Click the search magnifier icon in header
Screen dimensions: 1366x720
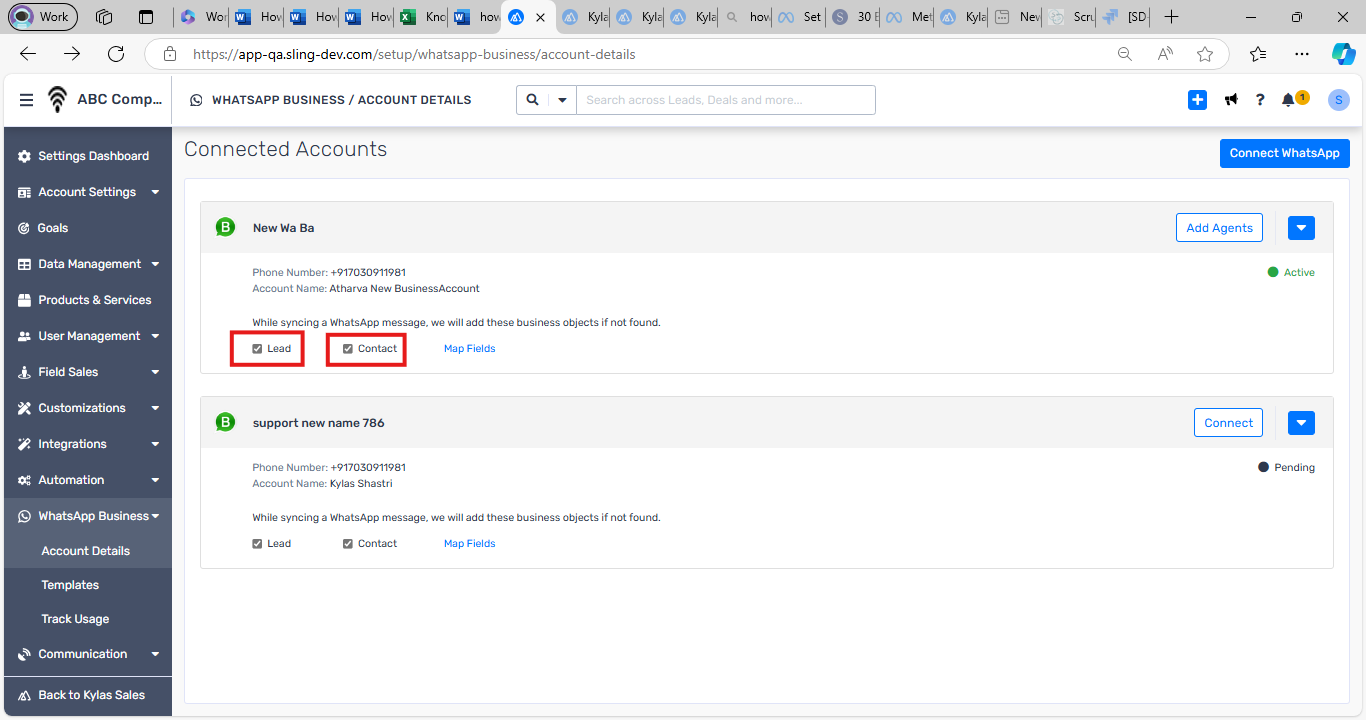(x=532, y=100)
